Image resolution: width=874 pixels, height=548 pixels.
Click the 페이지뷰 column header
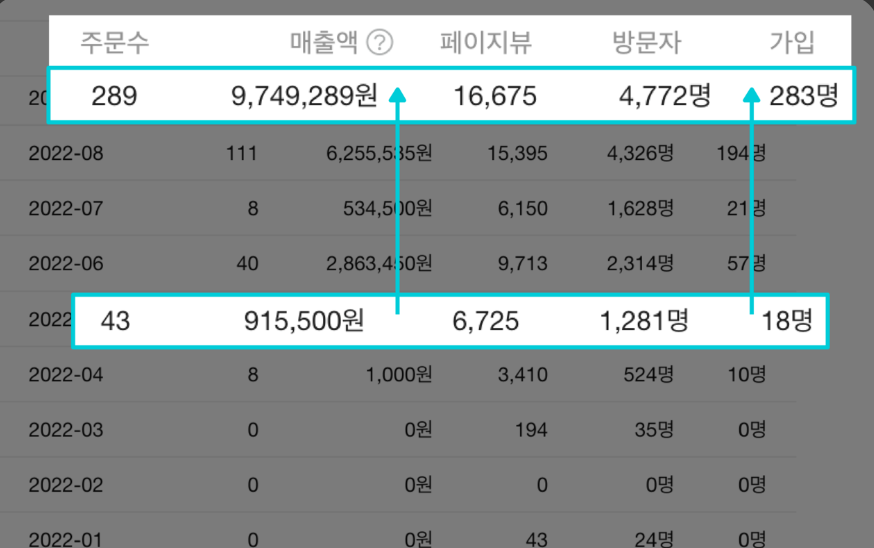pyautogui.click(x=486, y=42)
